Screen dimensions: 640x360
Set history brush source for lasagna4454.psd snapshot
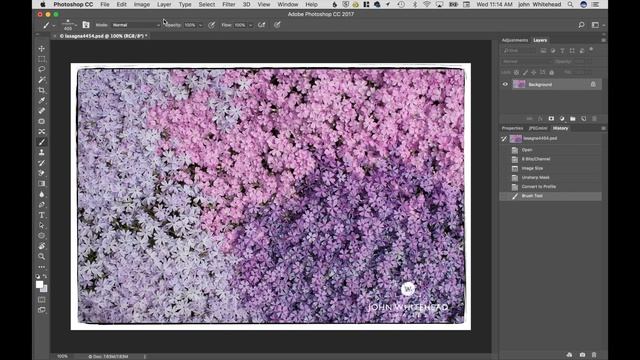[504, 139]
